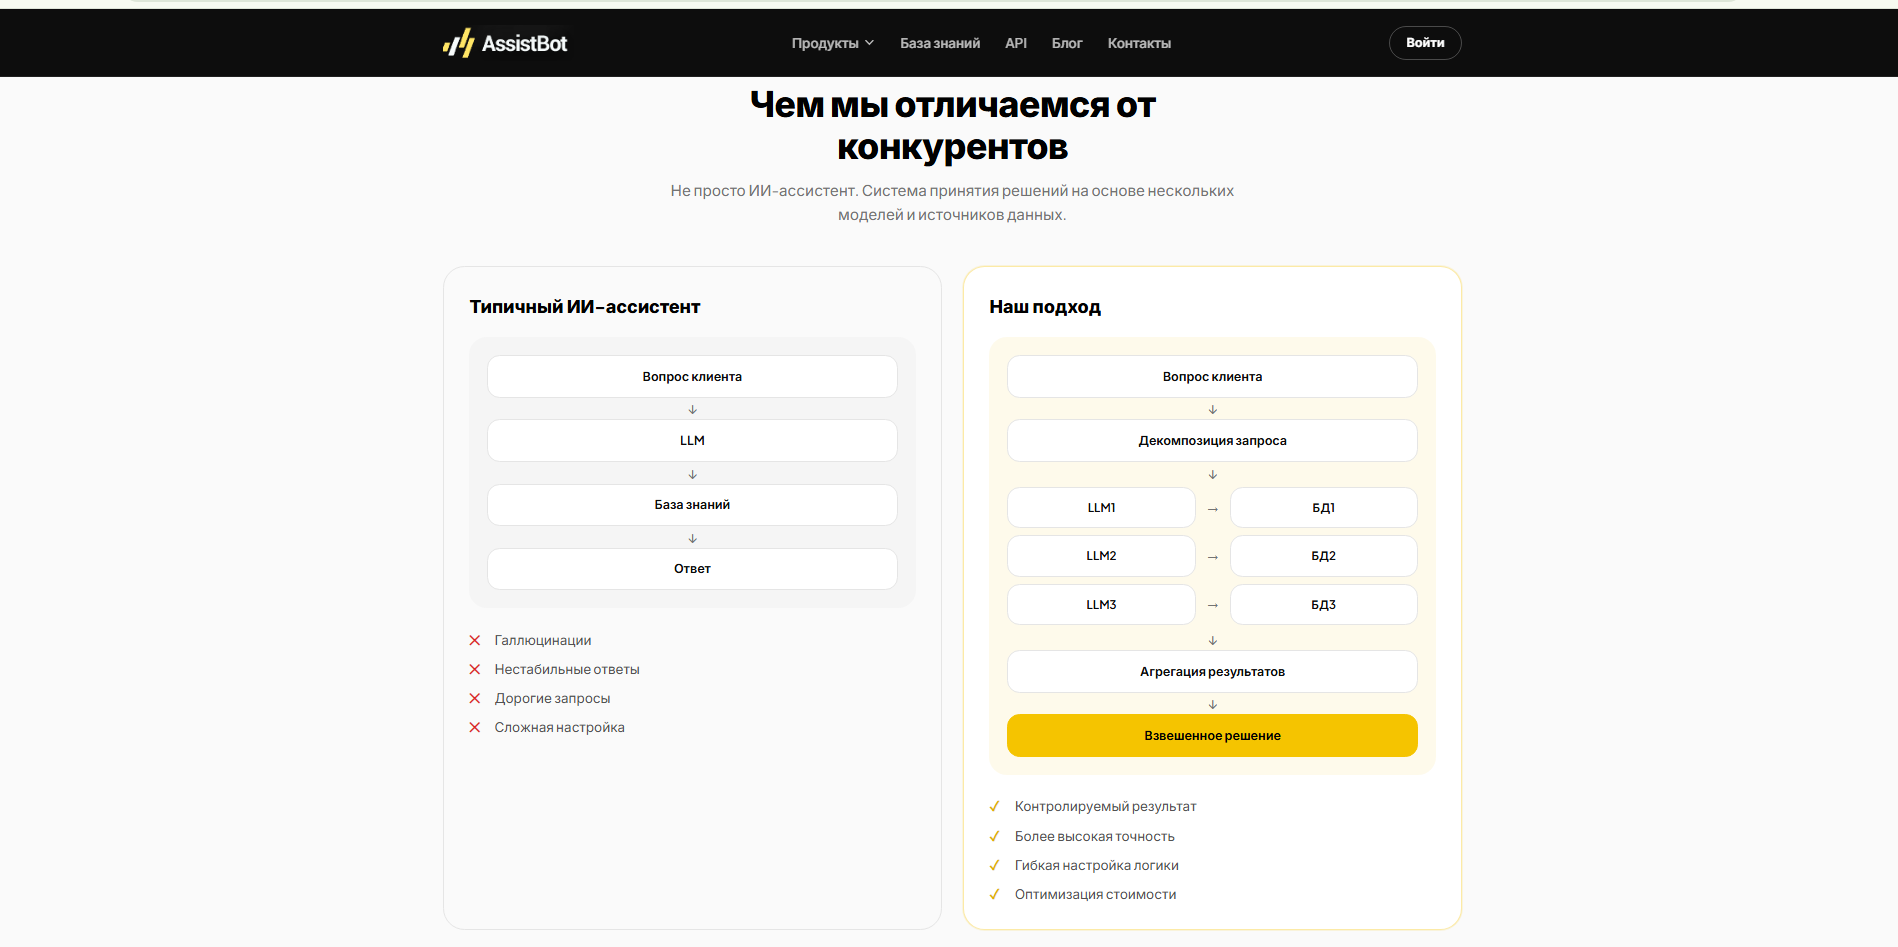Click the arrow between LLM1 and БД1
The height and width of the screenshot is (947, 1898).
[1213, 509]
